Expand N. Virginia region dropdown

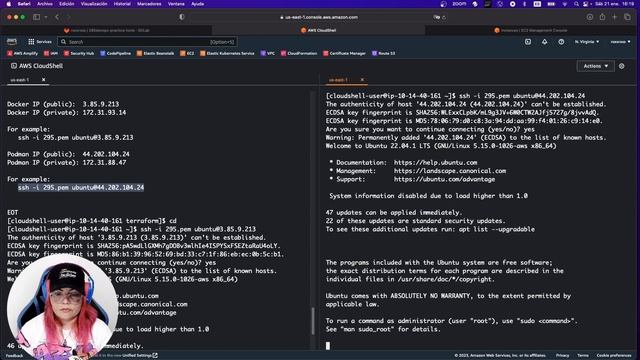click(587, 42)
